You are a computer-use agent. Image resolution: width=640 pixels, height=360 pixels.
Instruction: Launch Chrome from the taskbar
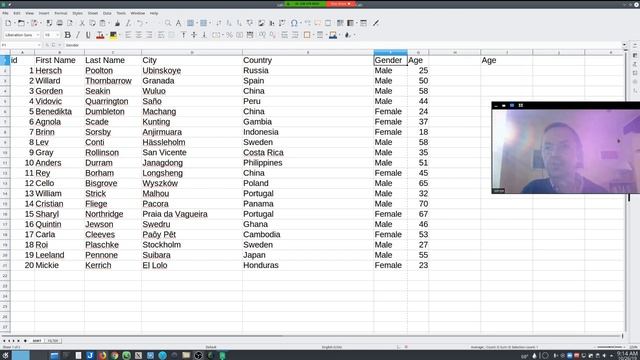click(114, 356)
